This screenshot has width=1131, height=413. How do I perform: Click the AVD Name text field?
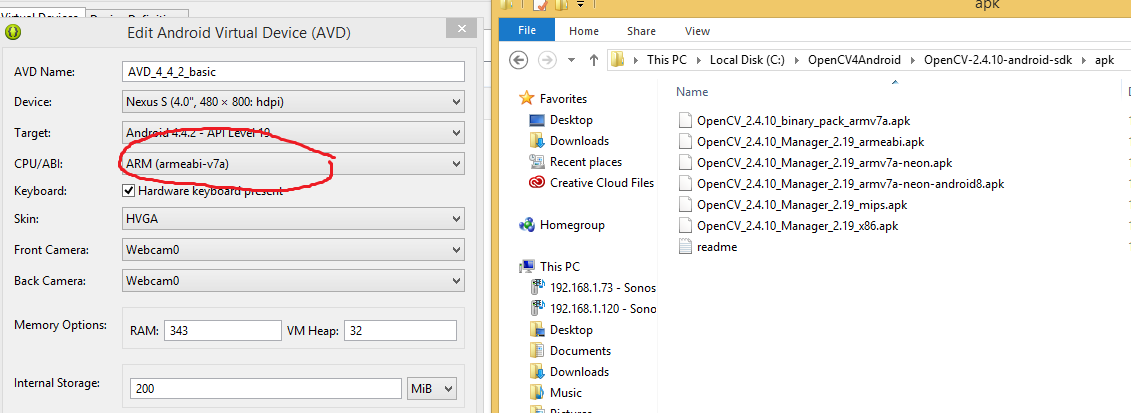(293, 72)
